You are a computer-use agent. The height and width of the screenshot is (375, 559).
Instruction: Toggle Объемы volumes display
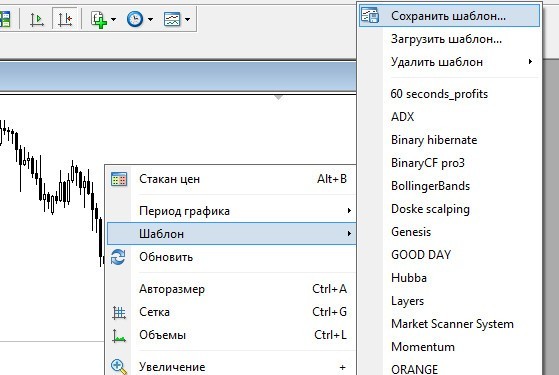[232, 335]
